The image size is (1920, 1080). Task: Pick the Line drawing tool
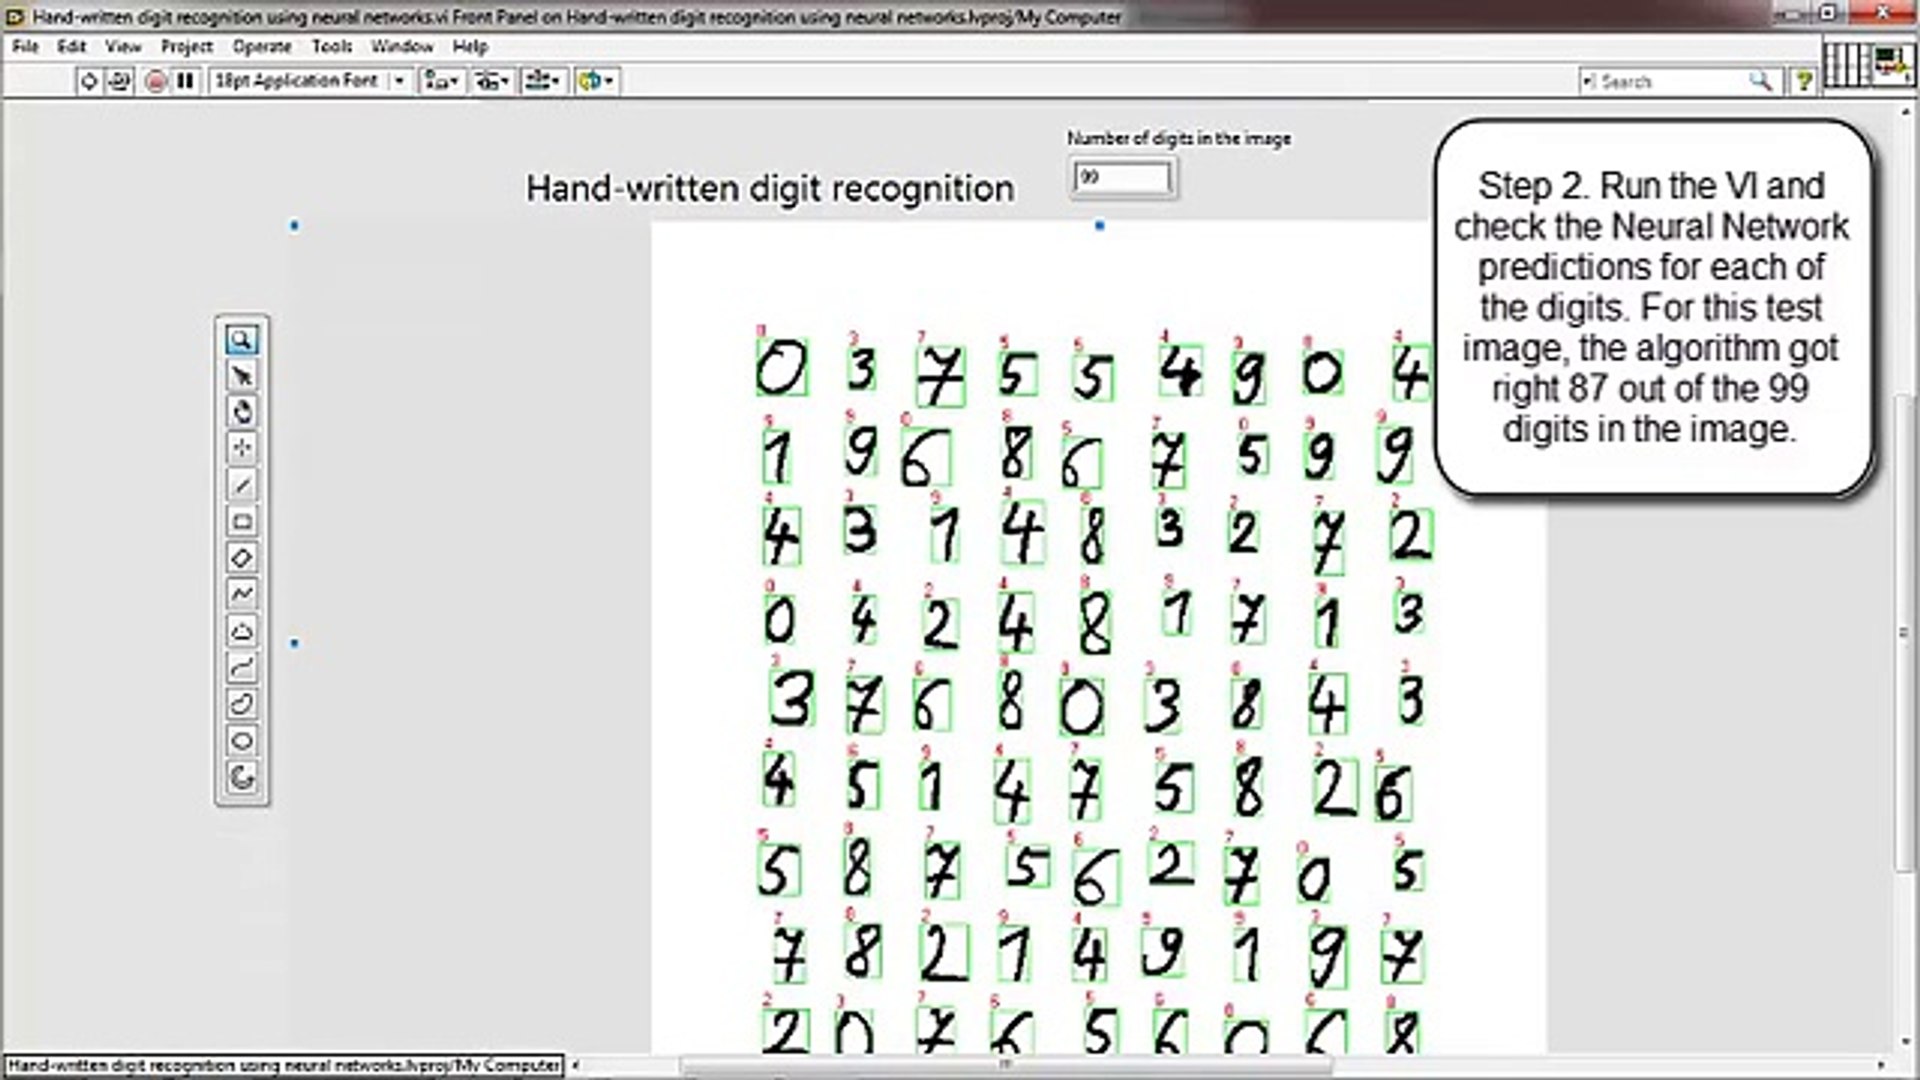241,485
